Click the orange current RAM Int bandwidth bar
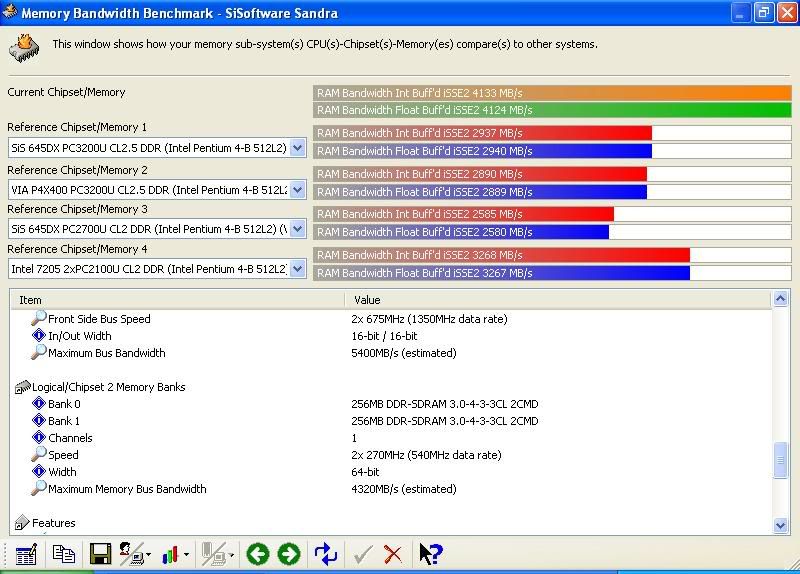Image resolution: width=800 pixels, height=574 pixels. tap(552, 93)
